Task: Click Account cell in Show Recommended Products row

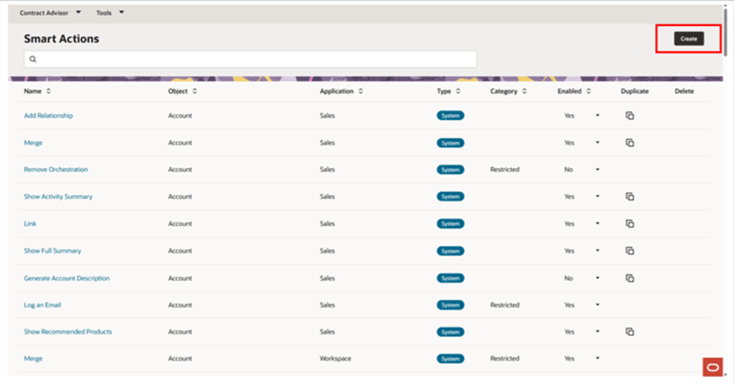Action: tap(180, 332)
